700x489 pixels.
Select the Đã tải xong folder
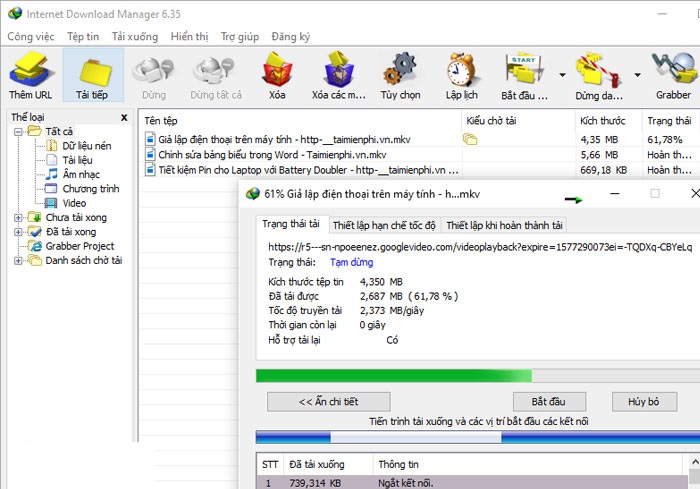tap(62, 232)
